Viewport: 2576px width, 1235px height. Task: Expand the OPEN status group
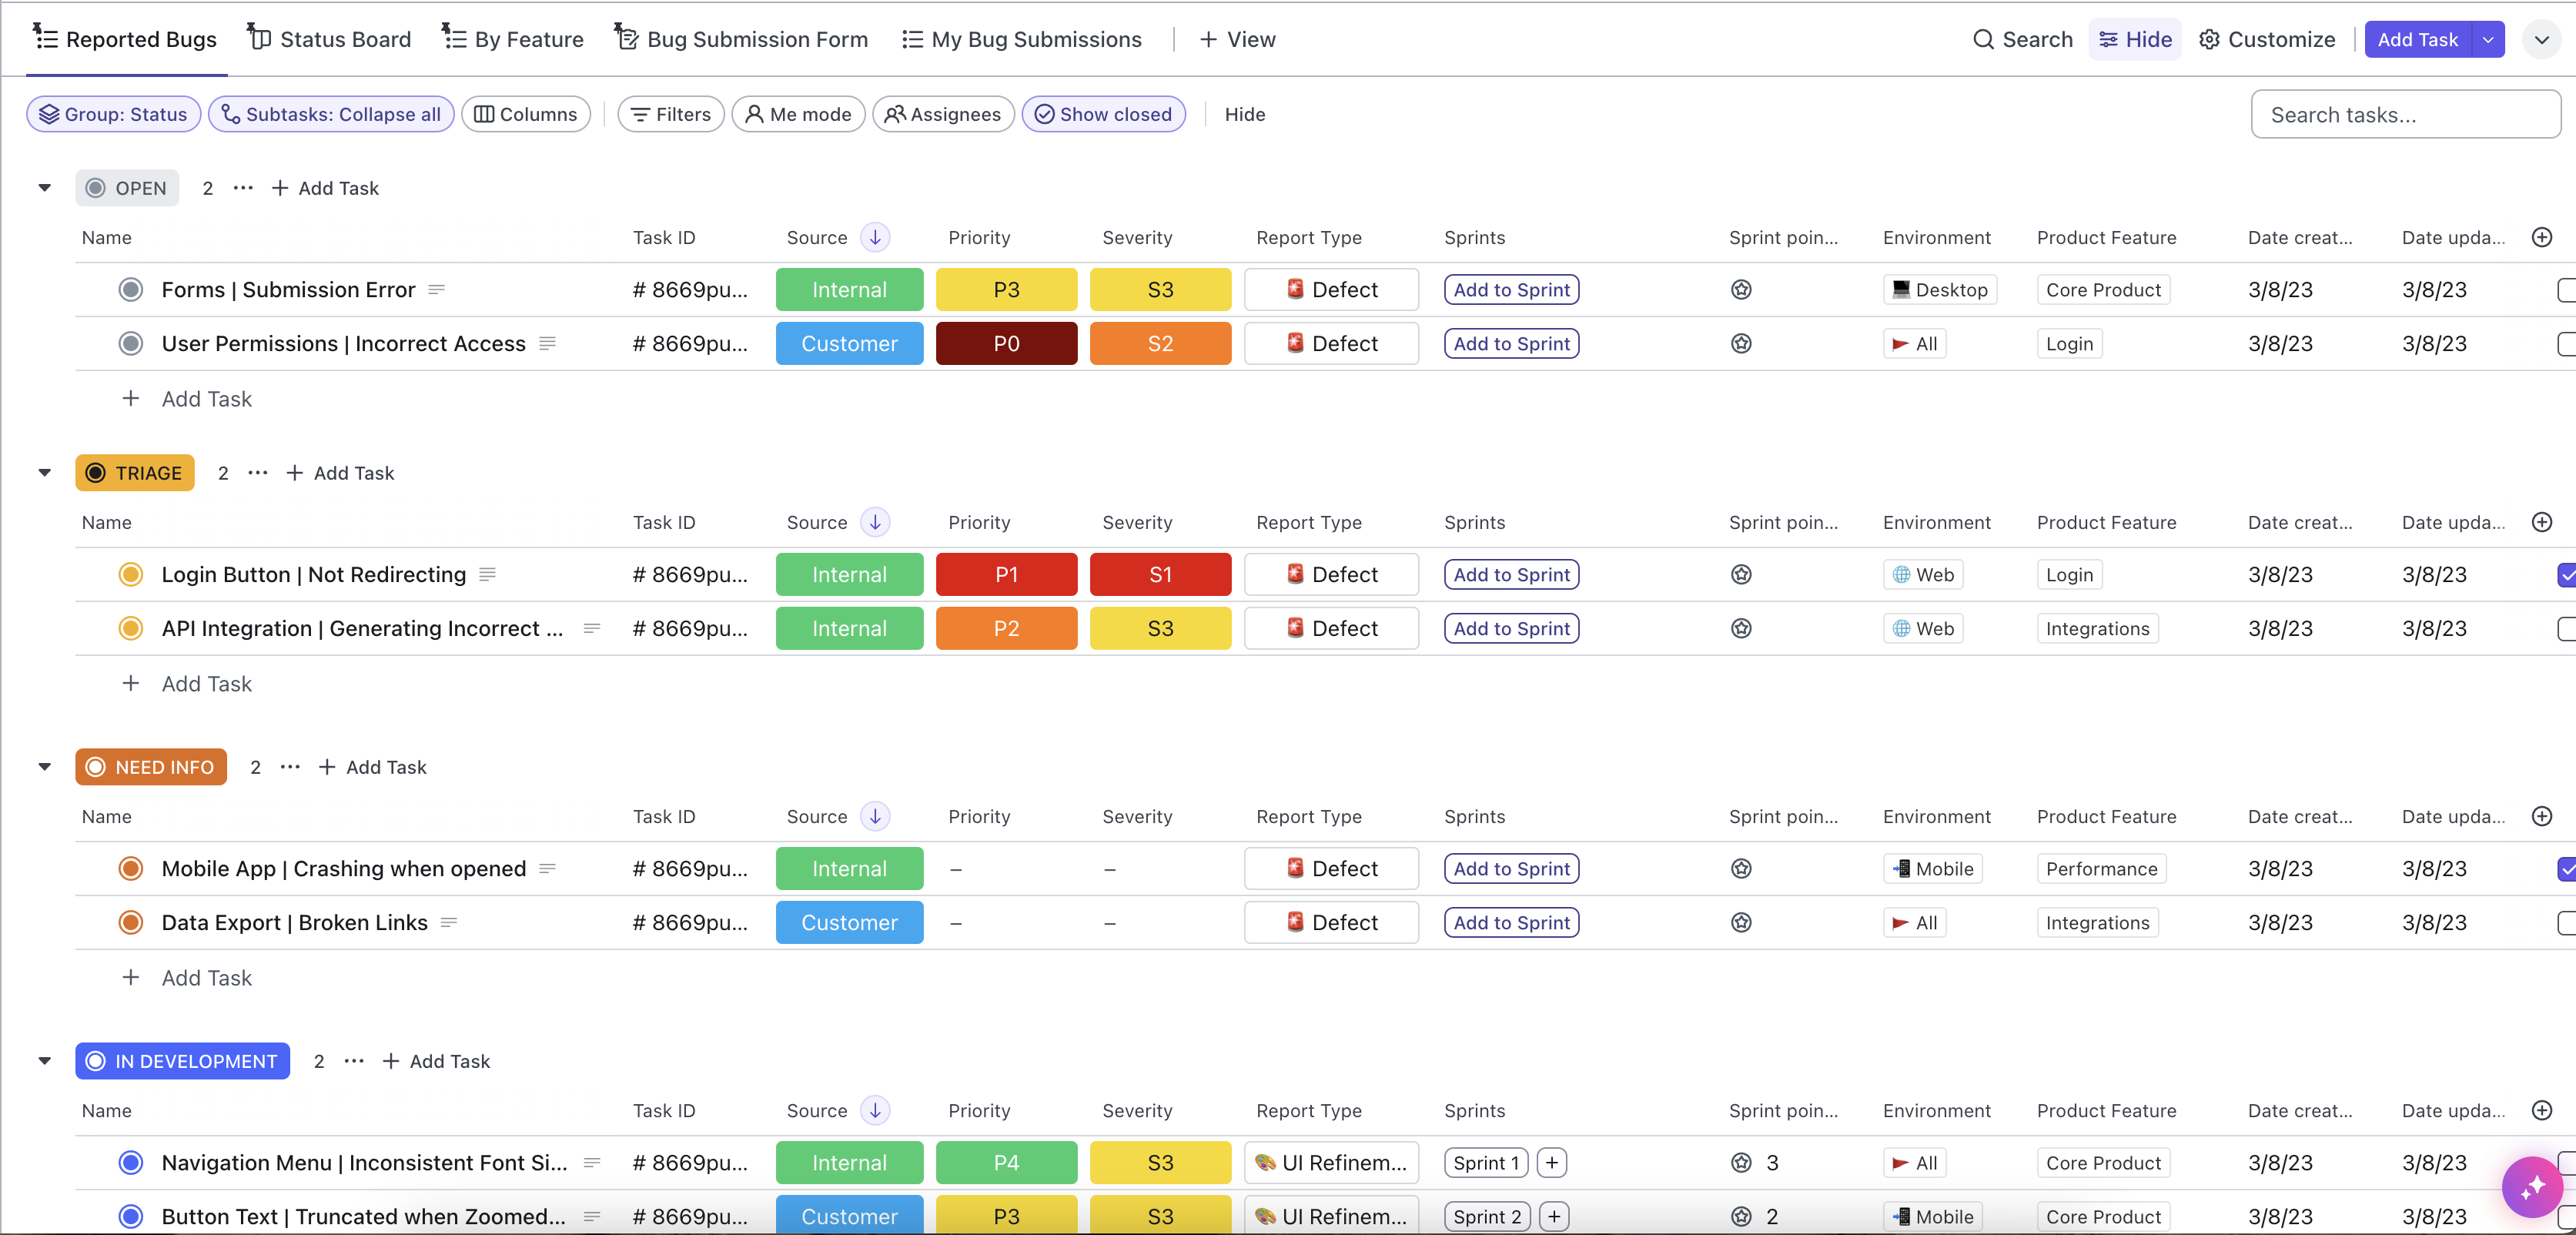pos(45,187)
